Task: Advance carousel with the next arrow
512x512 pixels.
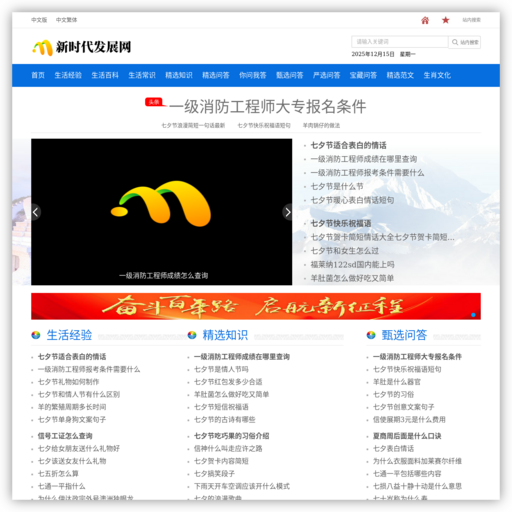Action: point(287,212)
